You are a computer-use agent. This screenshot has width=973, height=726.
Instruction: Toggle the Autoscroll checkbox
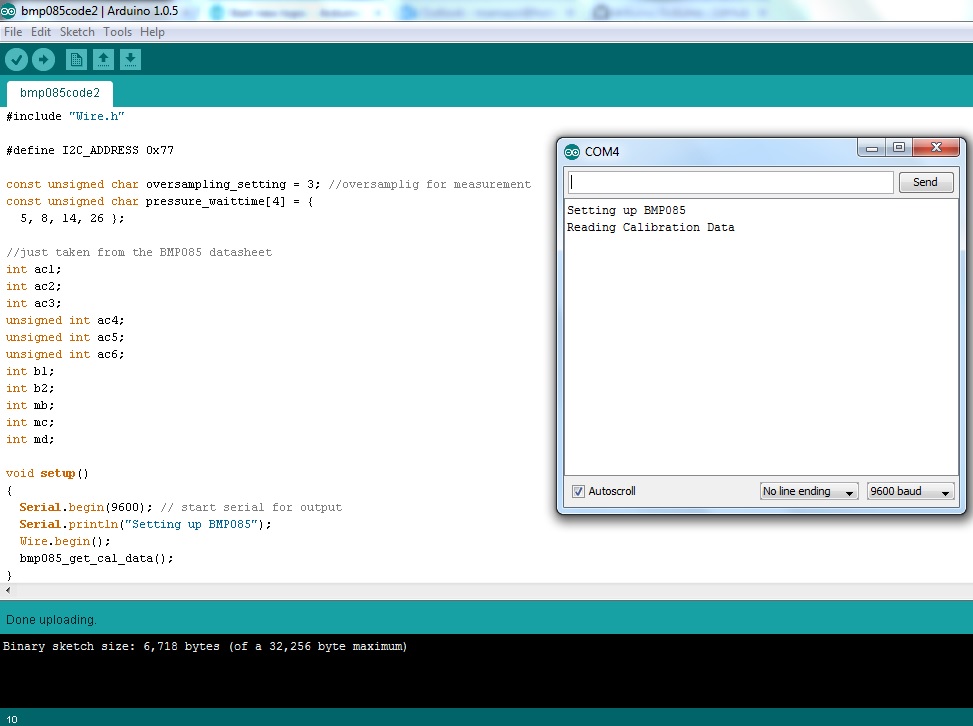(x=578, y=491)
